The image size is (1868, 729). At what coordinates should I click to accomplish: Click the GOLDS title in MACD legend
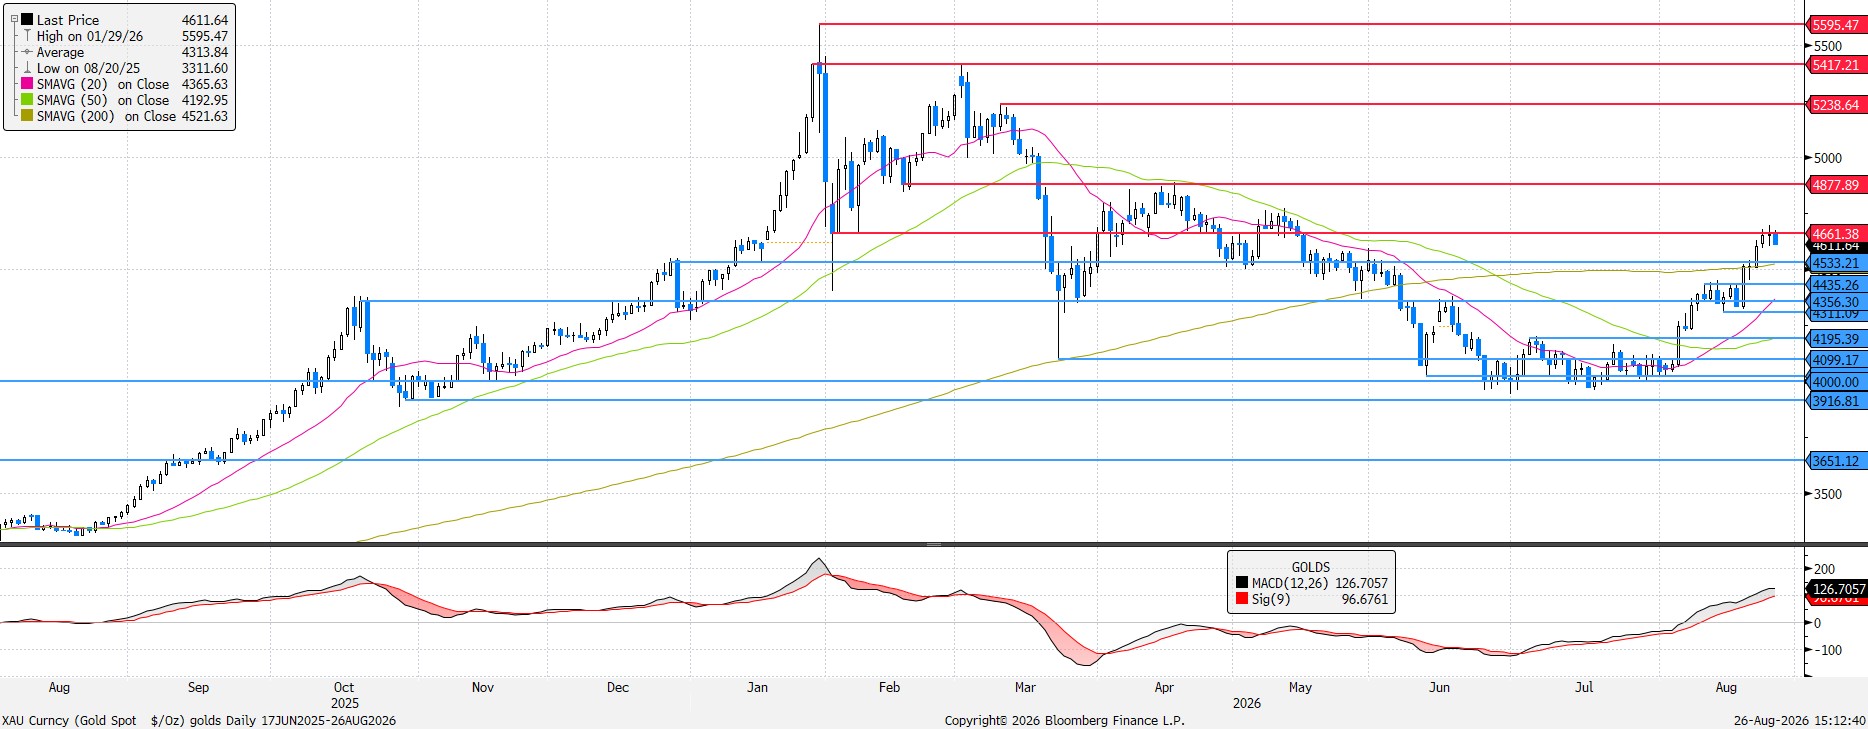coord(1311,567)
